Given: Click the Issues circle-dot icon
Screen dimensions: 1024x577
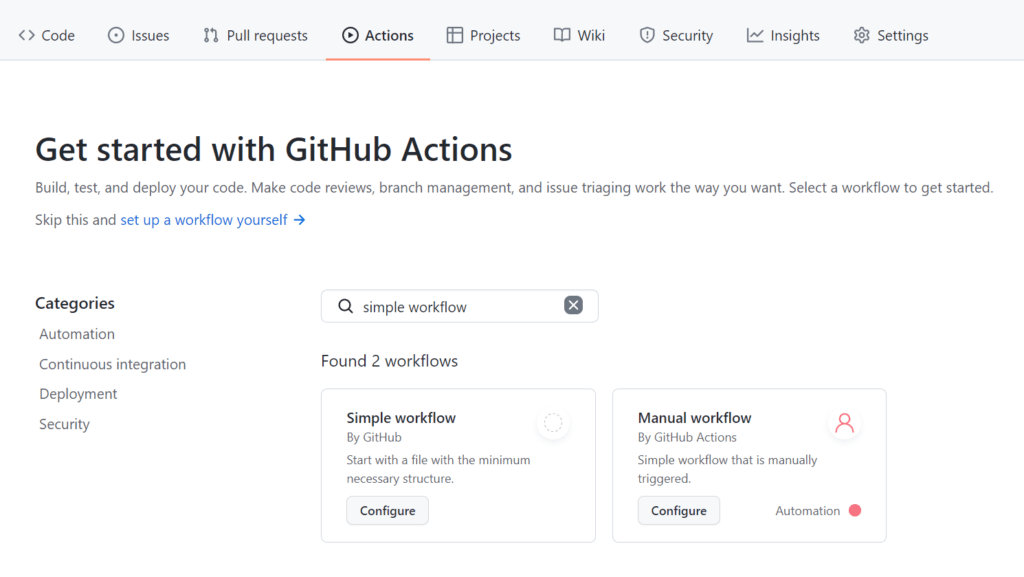Looking at the screenshot, I should click(116, 35).
